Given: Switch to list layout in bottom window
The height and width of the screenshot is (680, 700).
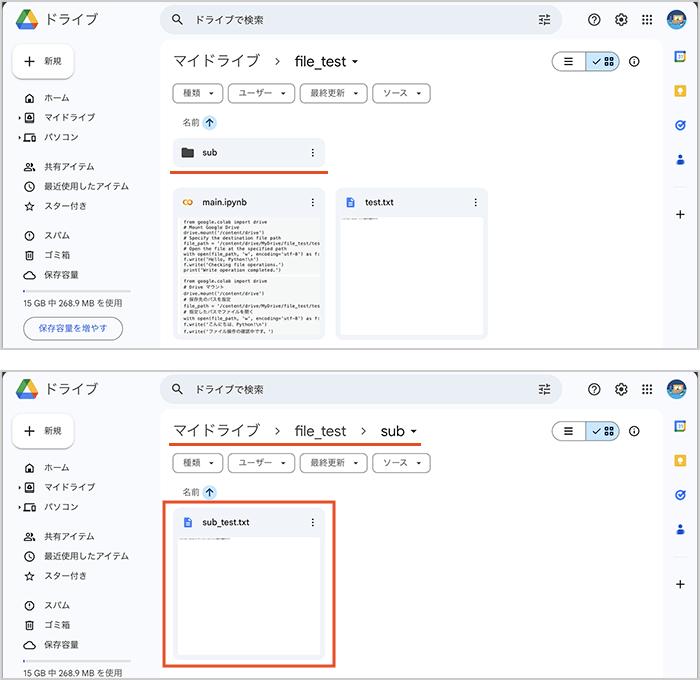Looking at the screenshot, I should [569, 431].
